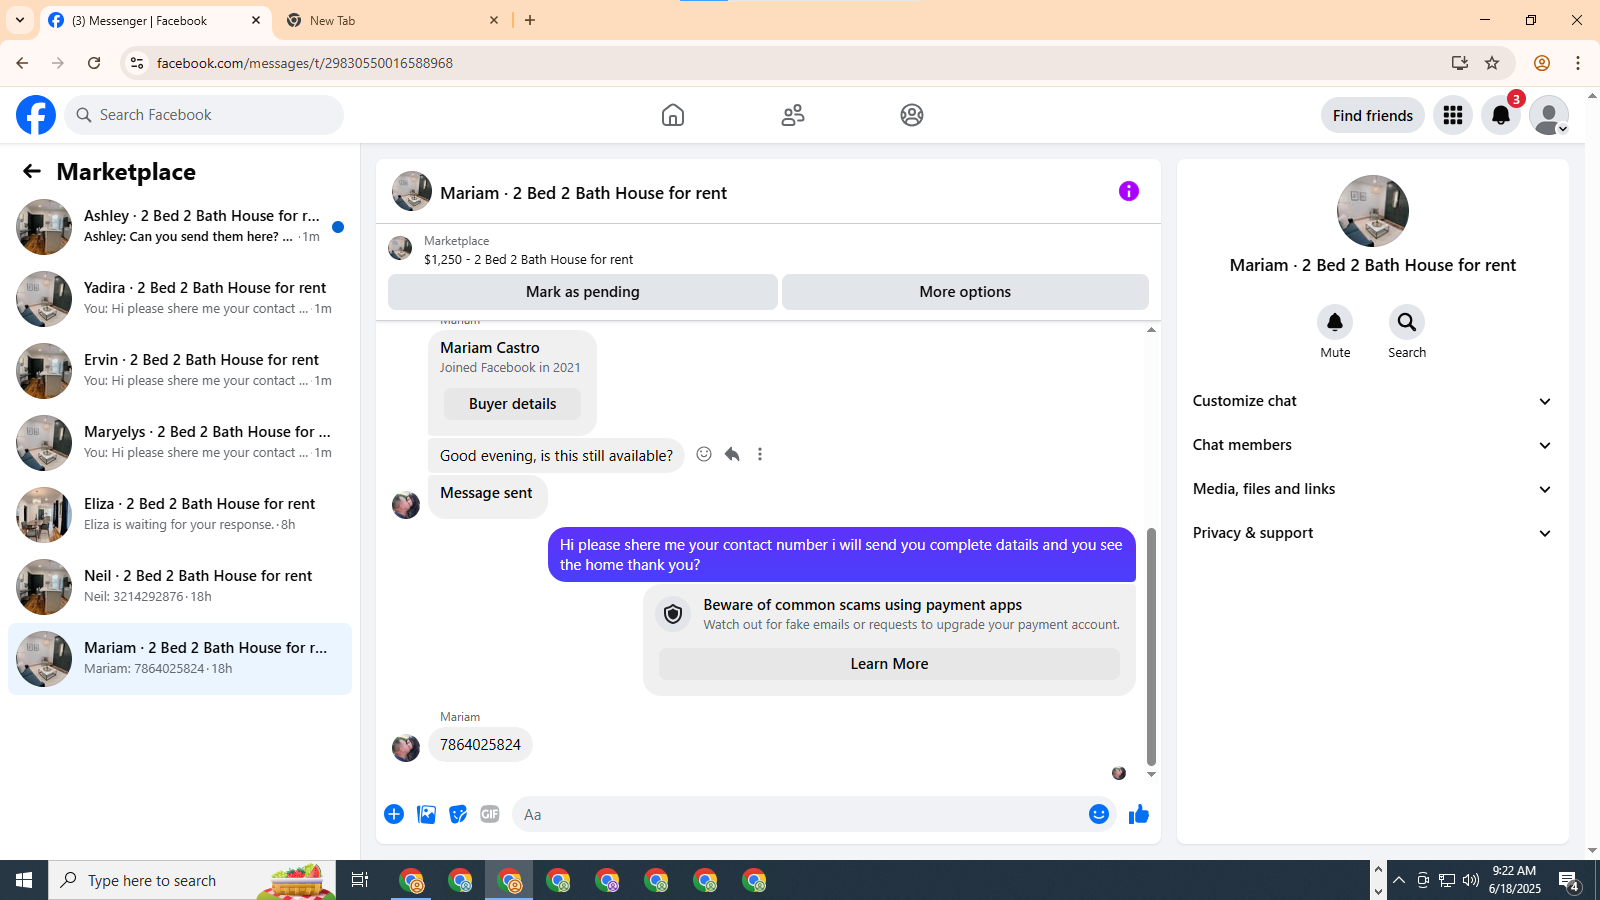Image resolution: width=1600 pixels, height=900 pixels.
Task: Open the Ervin conversation
Action: [180, 371]
